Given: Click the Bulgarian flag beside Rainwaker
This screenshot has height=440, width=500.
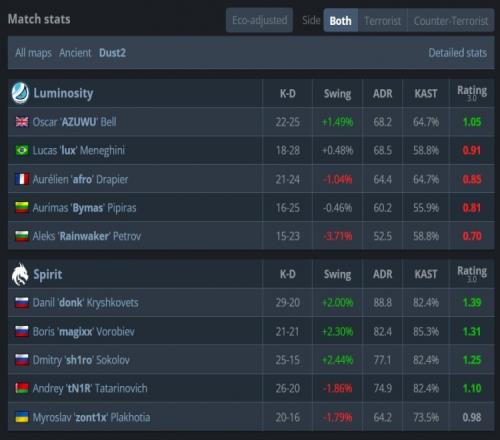Looking at the screenshot, I should 22,236.
